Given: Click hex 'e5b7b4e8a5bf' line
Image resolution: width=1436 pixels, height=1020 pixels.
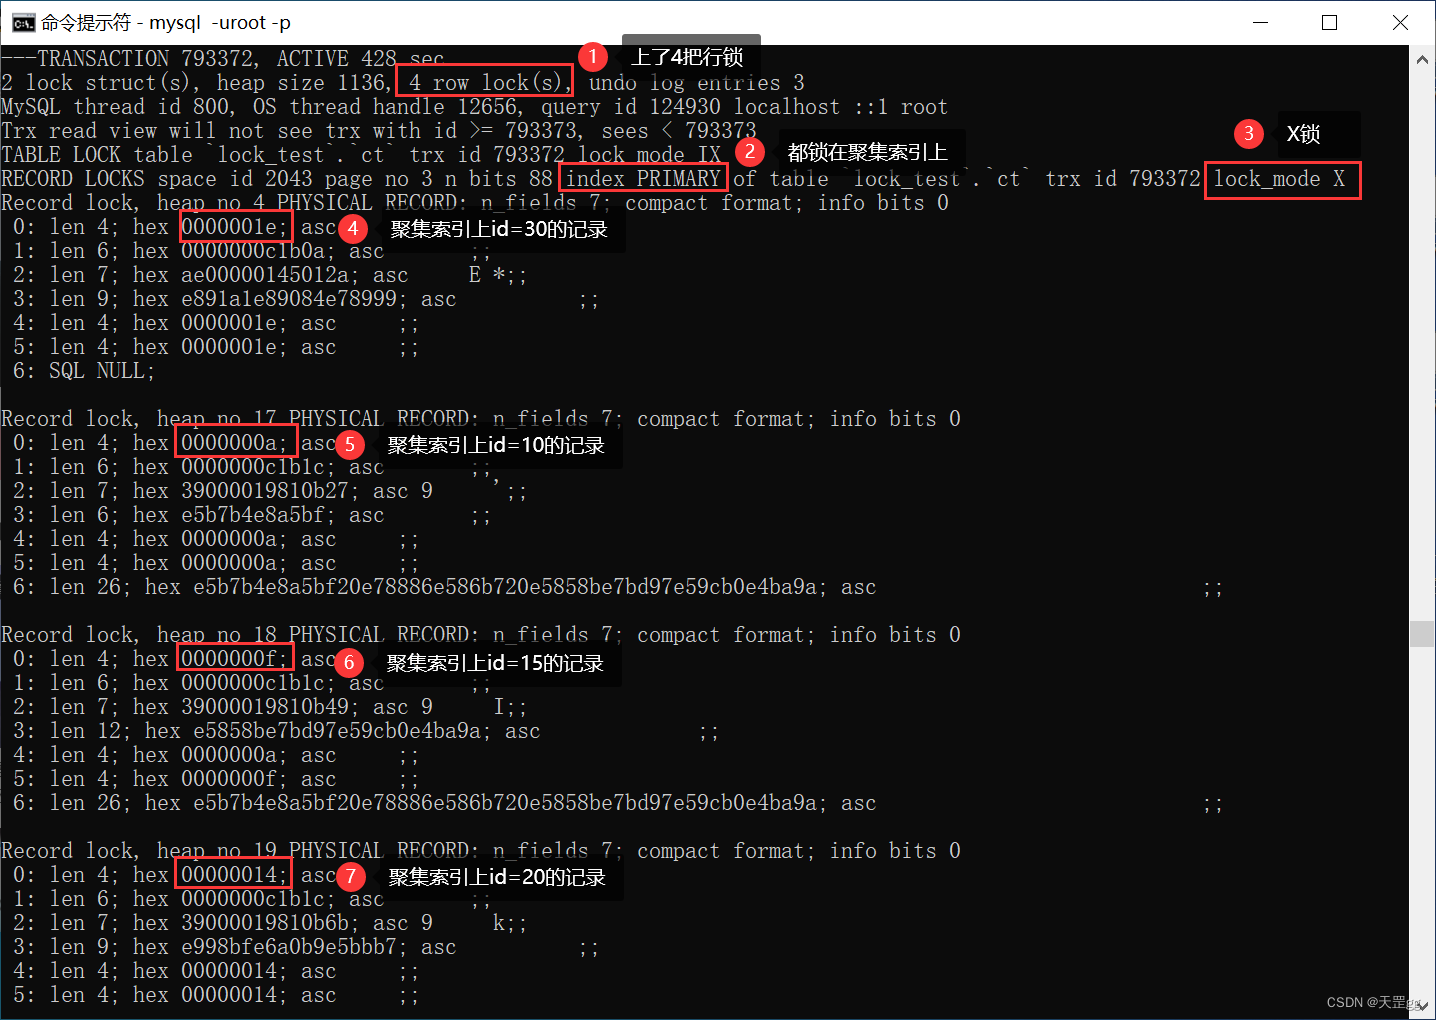Looking at the screenshot, I should point(253,515).
